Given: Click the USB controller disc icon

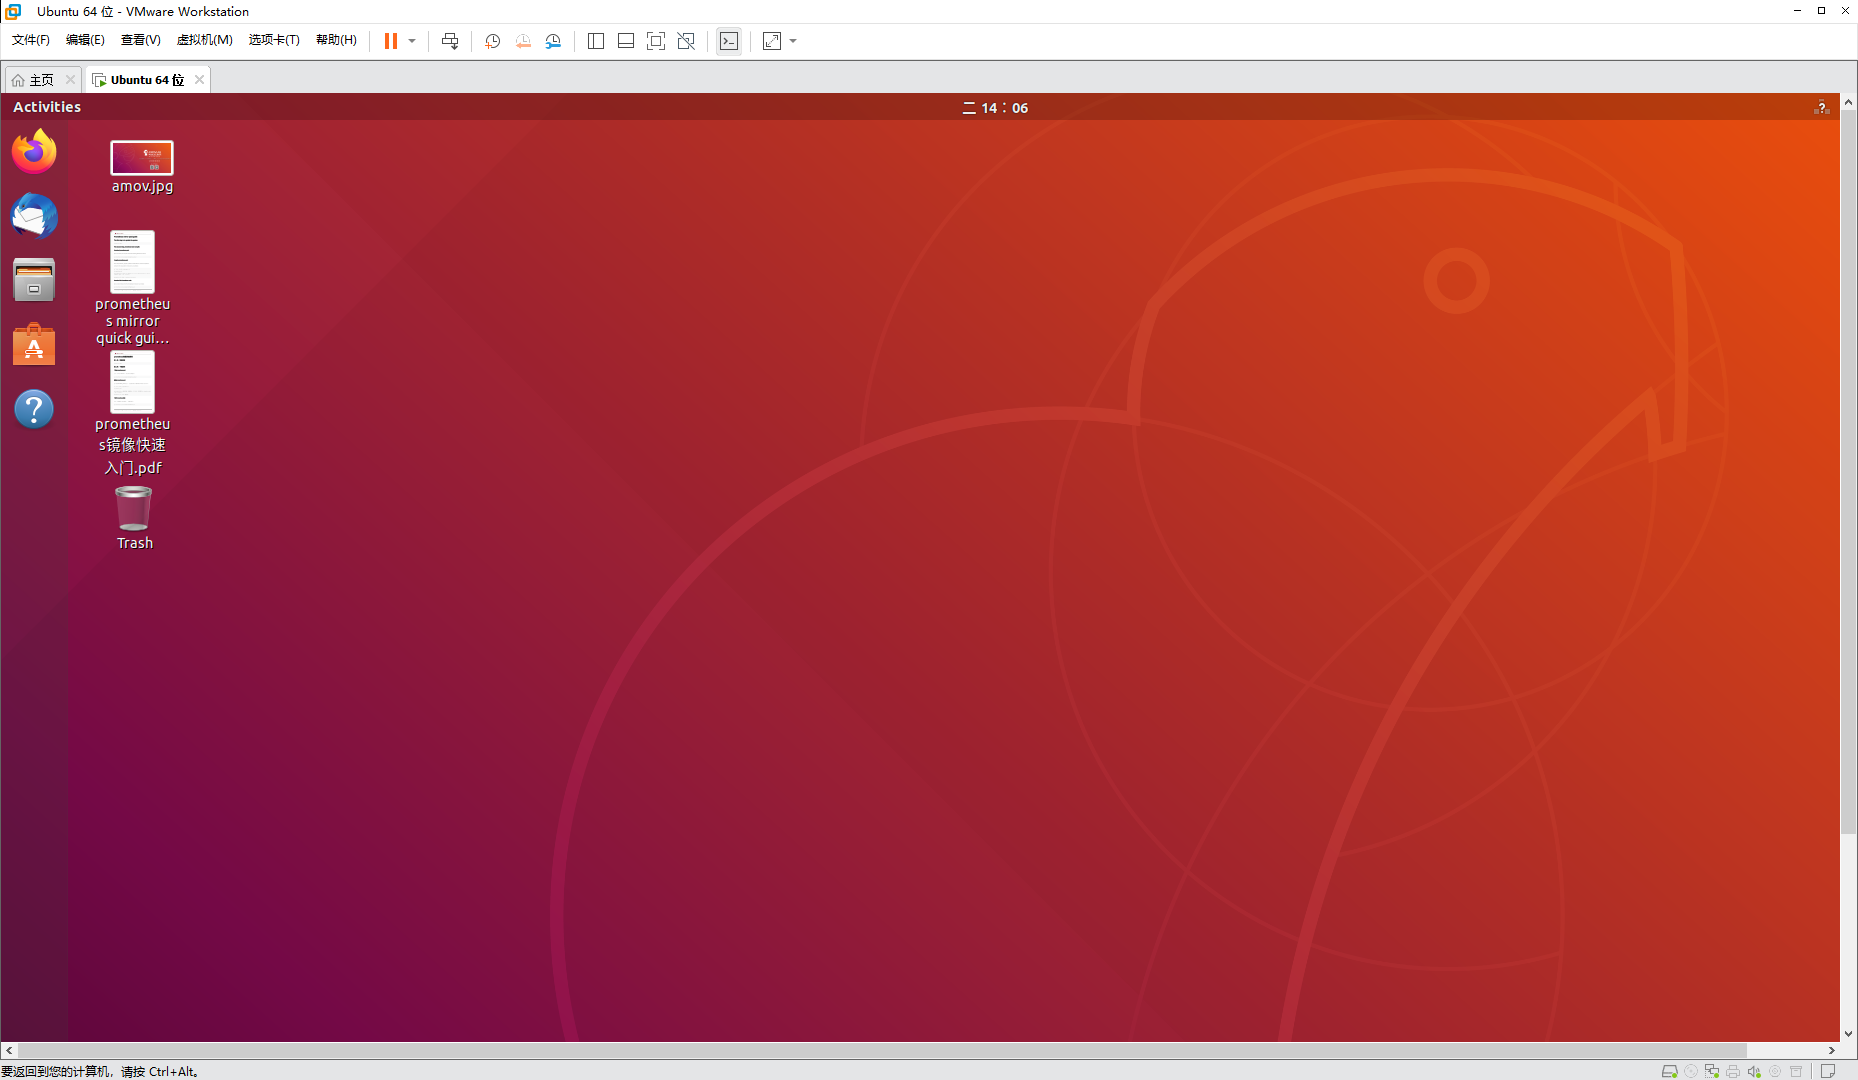Looking at the screenshot, I should coord(1775,1071).
